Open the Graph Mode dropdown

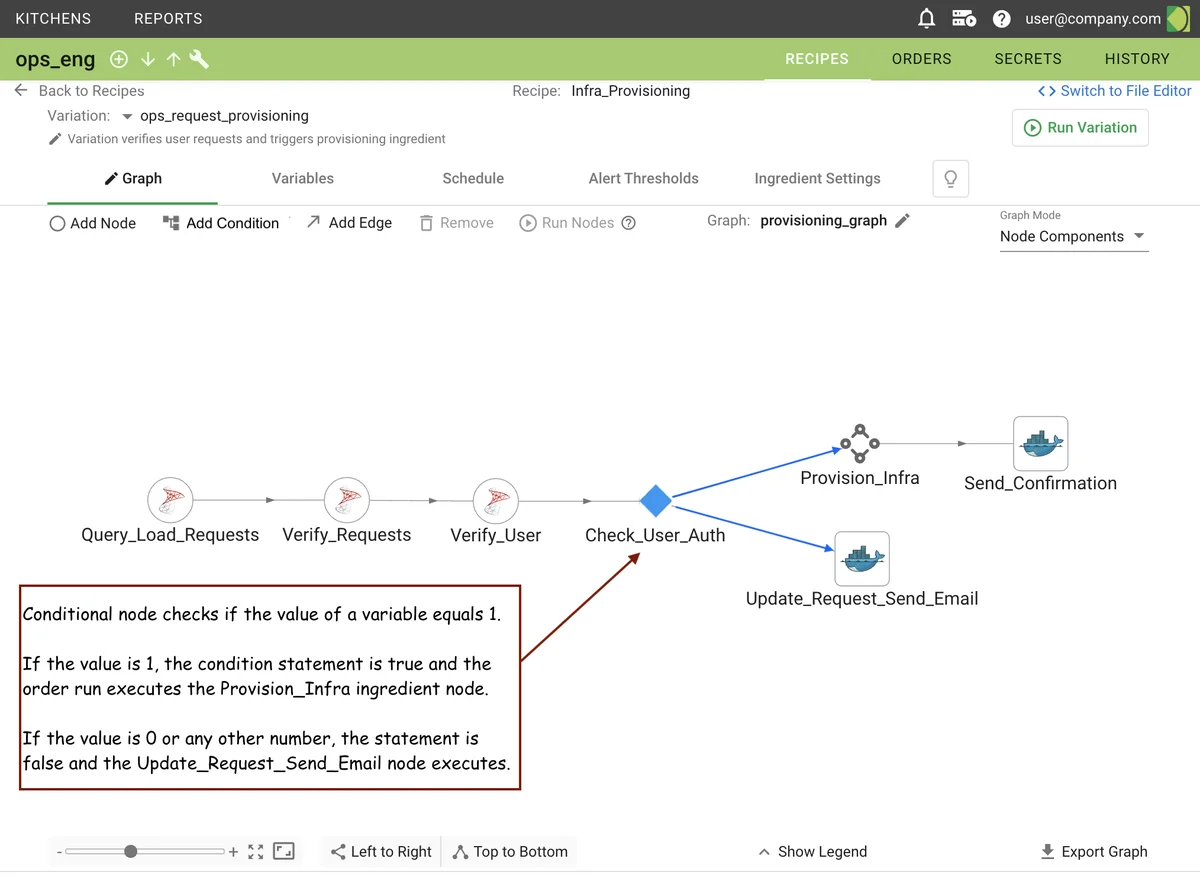1073,237
